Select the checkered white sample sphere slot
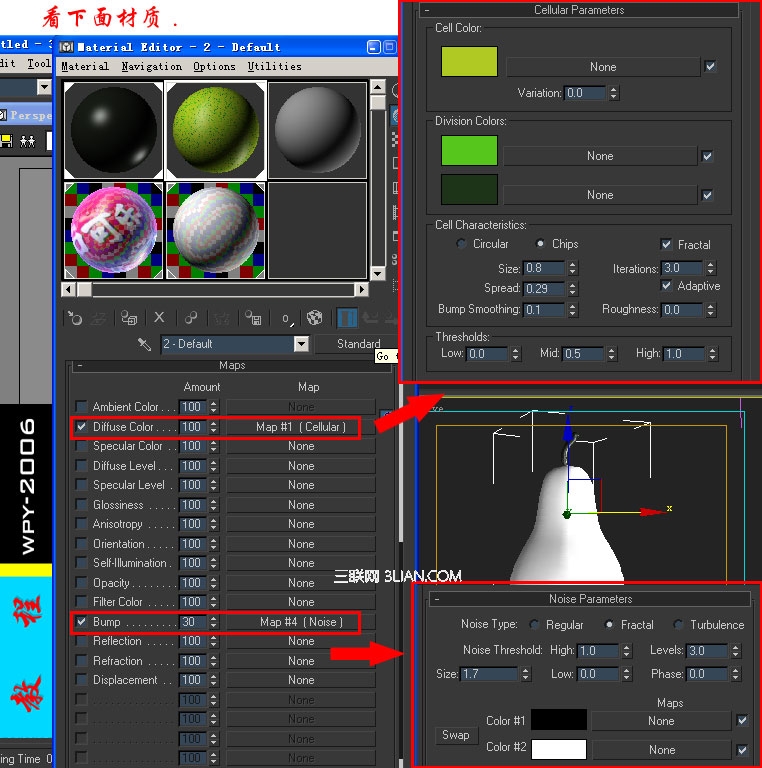 (x=215, y=231)
